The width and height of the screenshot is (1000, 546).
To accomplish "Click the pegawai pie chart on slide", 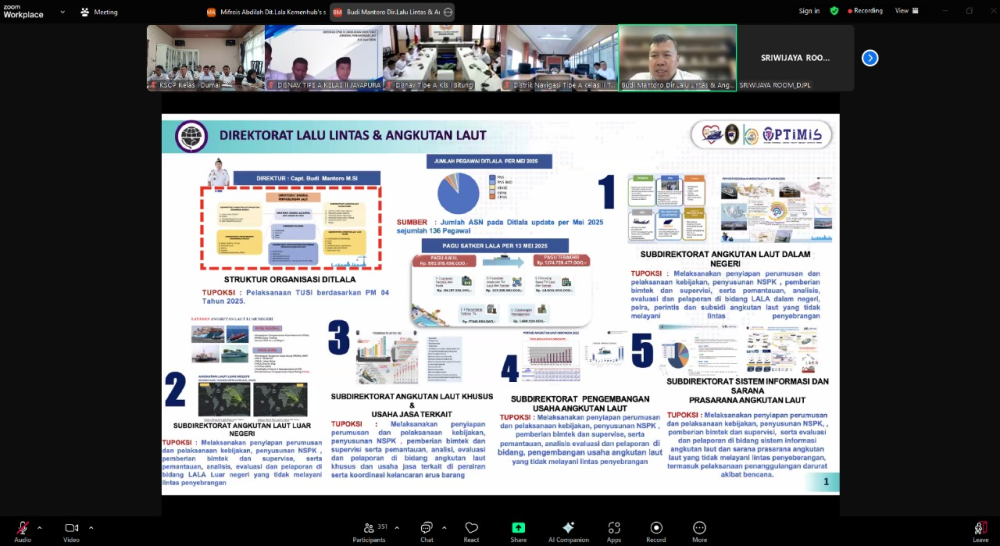I will 458,193.
